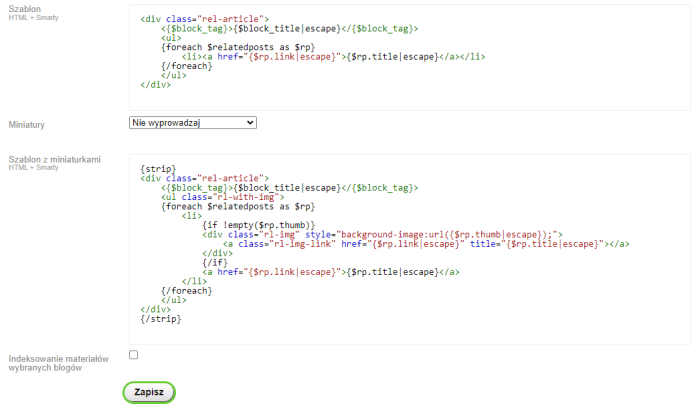
Task: Place cursor on the closing {/strip} line
Action: [161, 320]
